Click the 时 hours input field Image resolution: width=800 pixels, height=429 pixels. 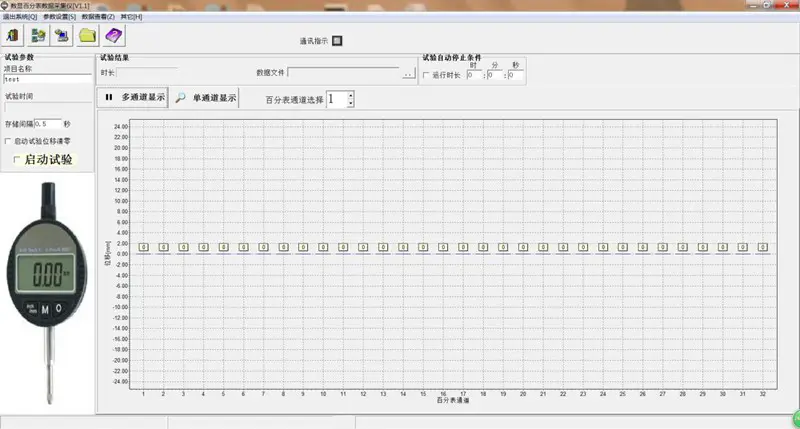click(x=473, y=75)
